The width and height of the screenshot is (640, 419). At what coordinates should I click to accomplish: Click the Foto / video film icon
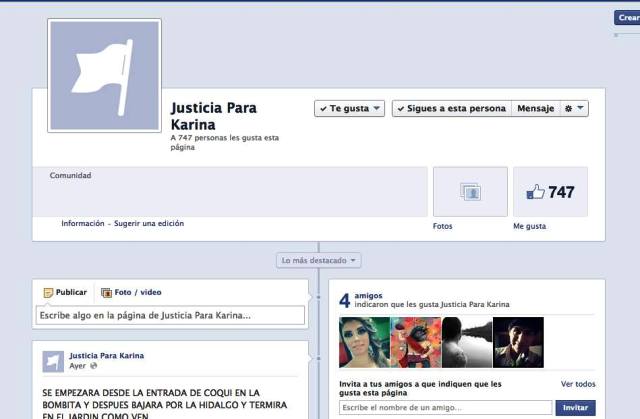pyautogui.click(x=107, y=293)
